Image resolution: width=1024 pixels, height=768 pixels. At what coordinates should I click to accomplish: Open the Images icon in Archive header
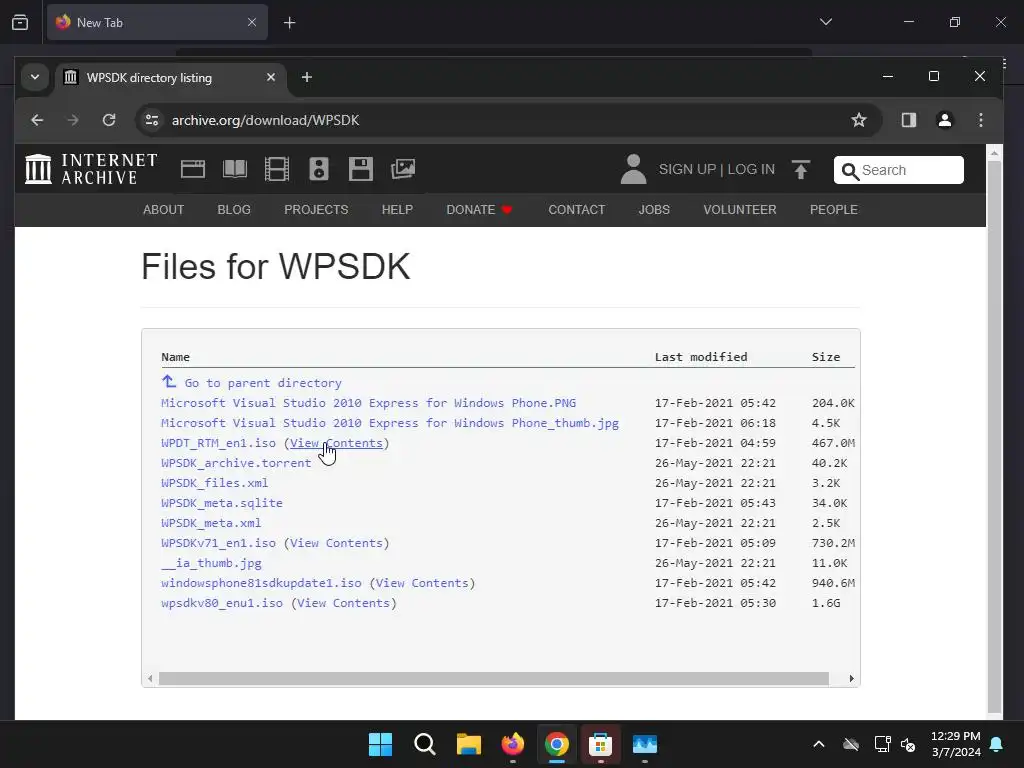(403, 169)
